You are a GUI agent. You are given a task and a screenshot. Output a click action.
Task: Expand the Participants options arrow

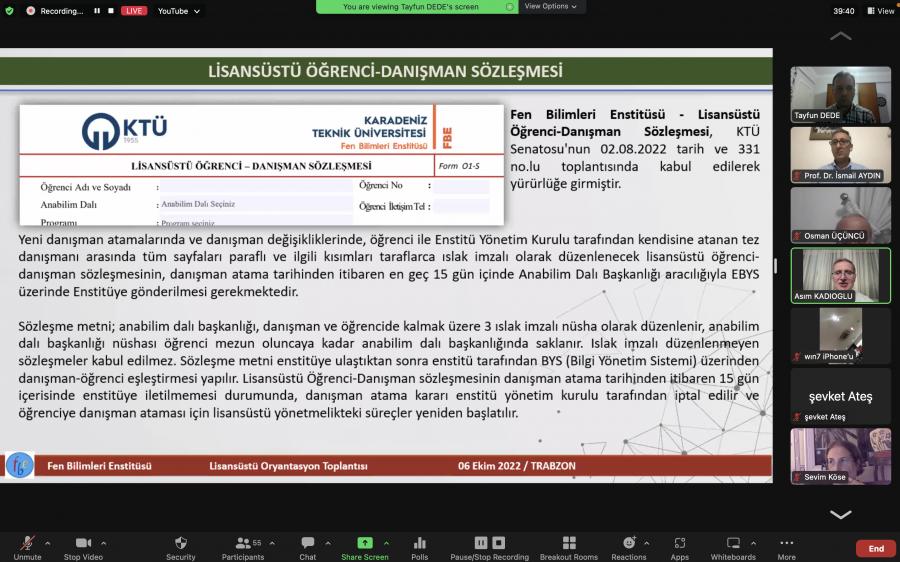point(272,543)
